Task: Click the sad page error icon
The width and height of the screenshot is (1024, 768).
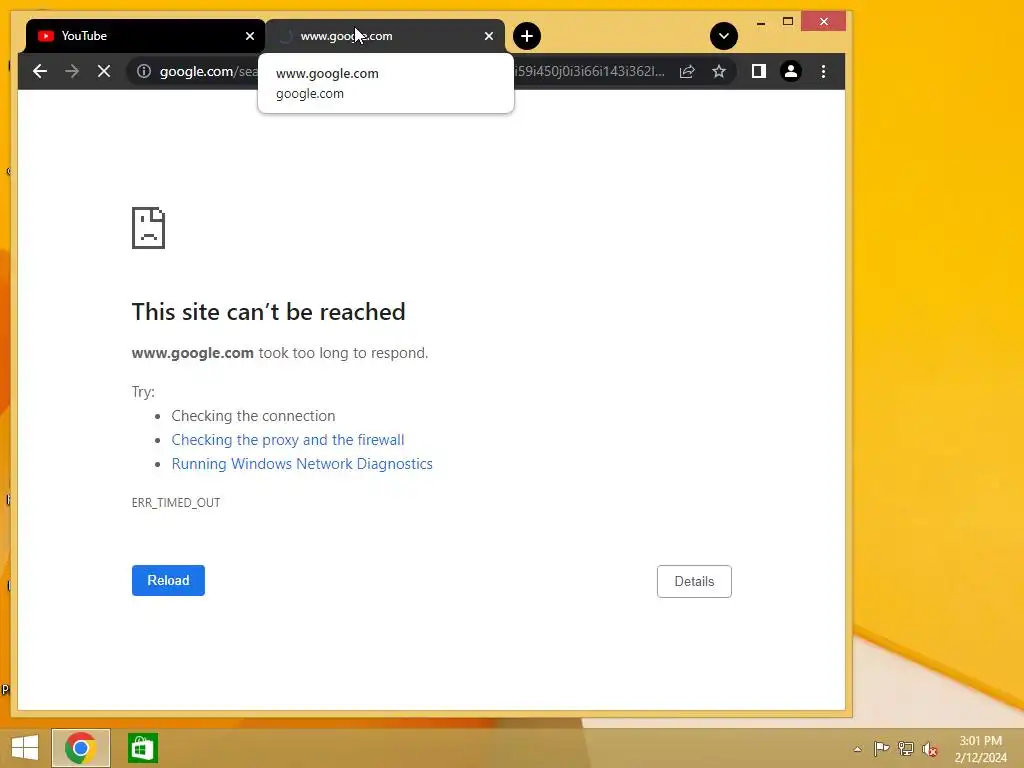Action: click(148, 228)
